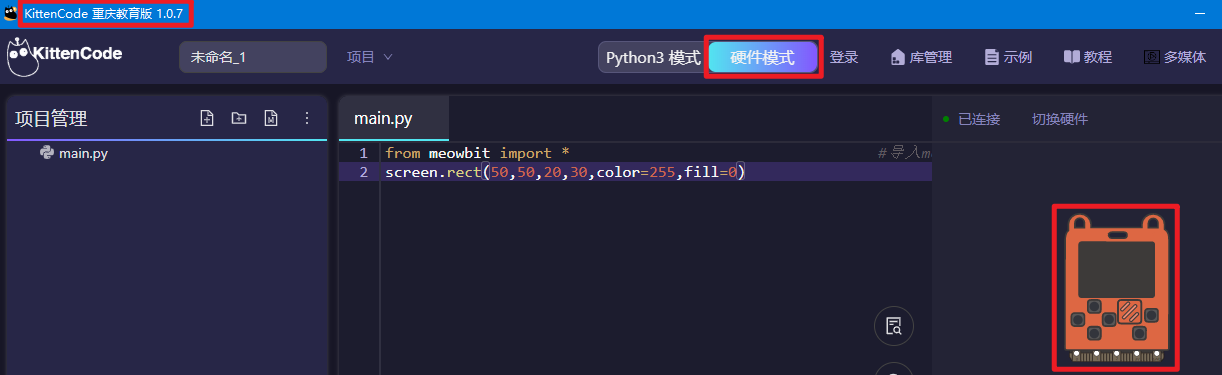Image resolution: width=1222 pixels, height=375 pixels.
Task: Click the project name field 未命名_1
Action: [x=253, y=57]
